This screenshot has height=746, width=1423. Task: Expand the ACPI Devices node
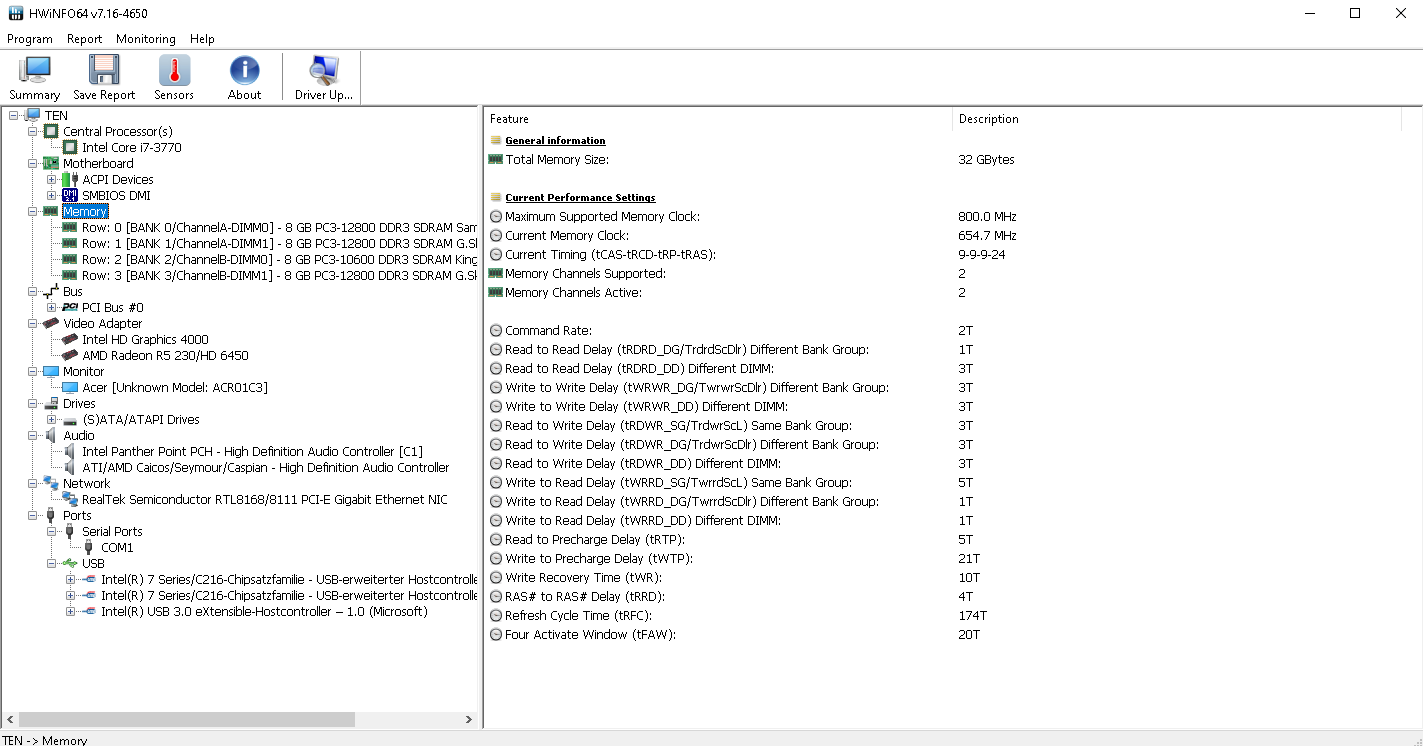[x=51, y=180]
